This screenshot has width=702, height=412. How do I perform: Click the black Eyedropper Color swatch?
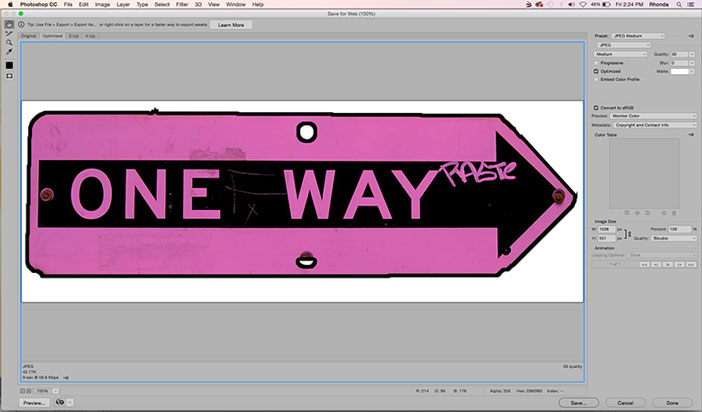pos(9,65)
